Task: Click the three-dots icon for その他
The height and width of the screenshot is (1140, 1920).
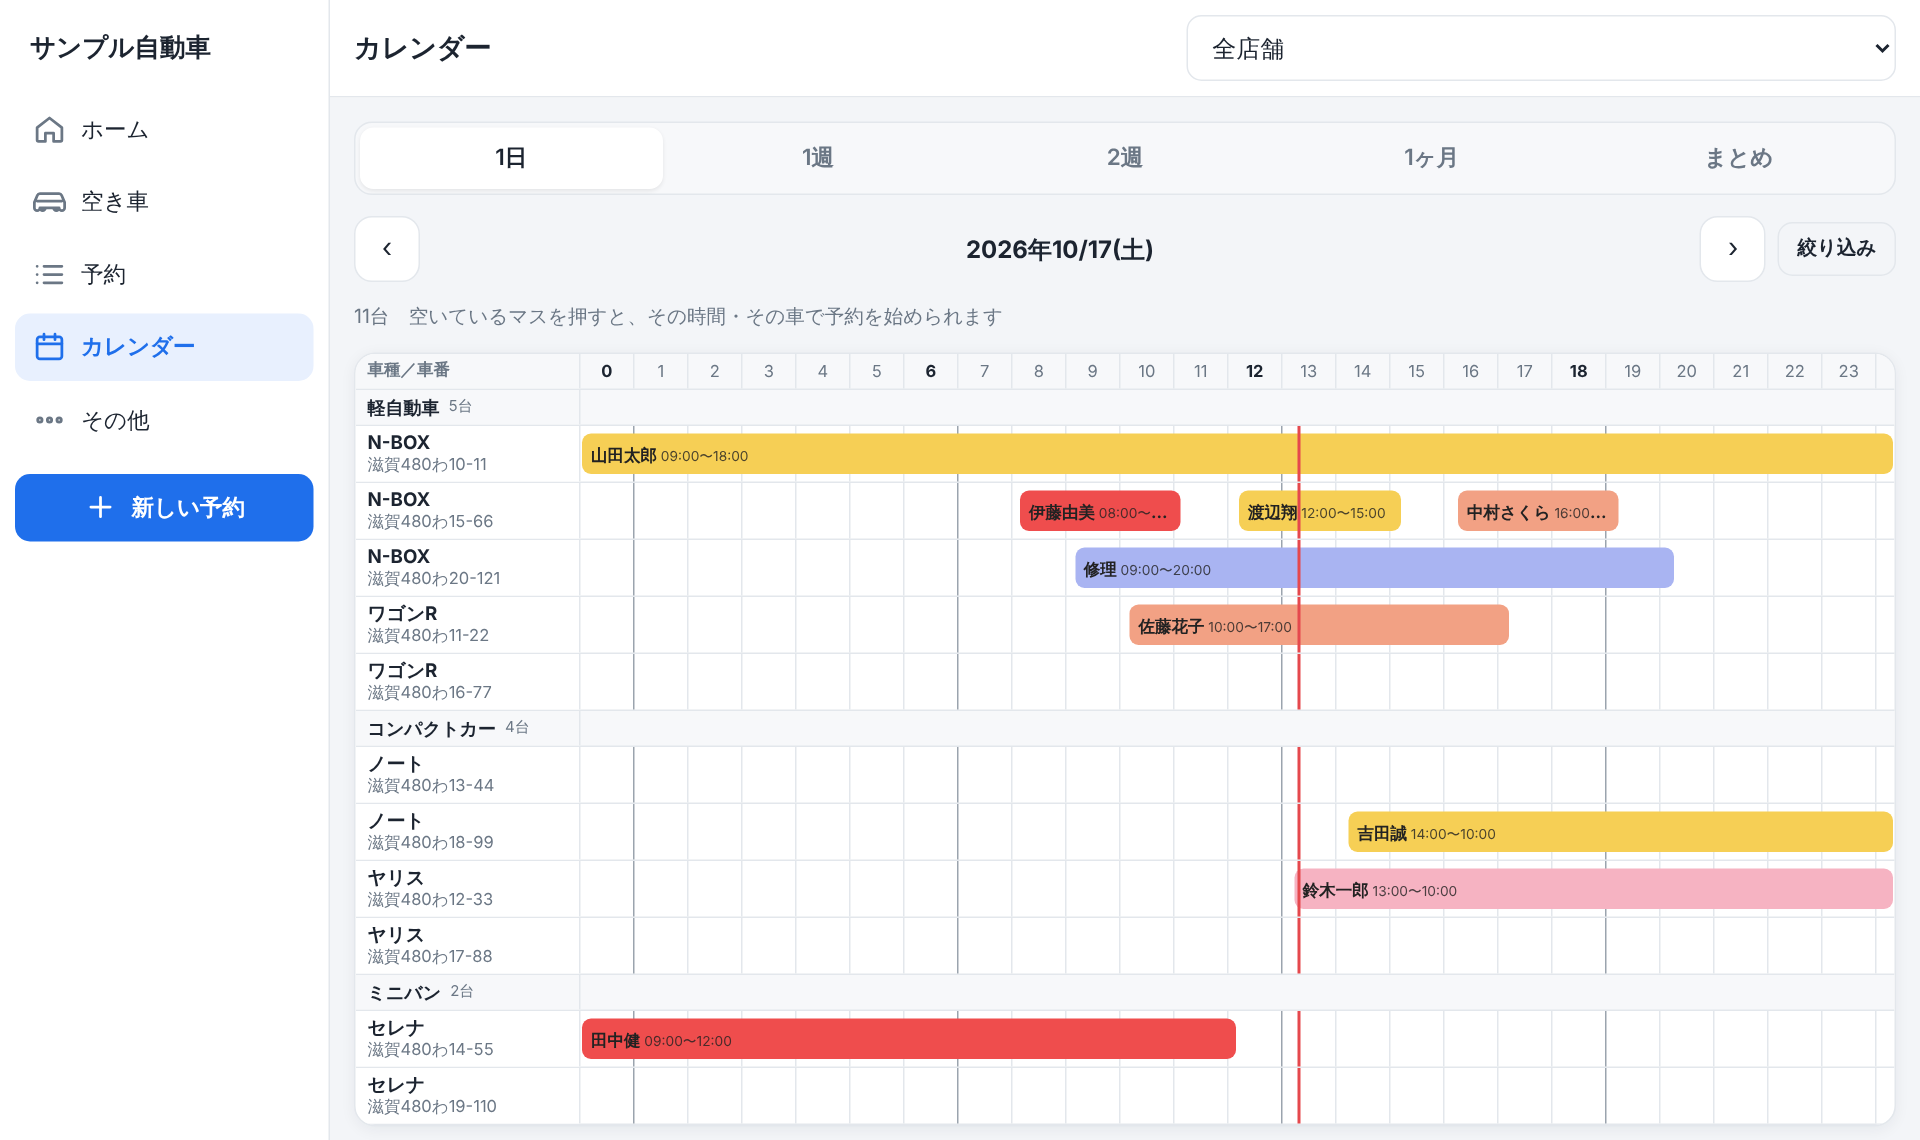Action: (x=49, y=420)
